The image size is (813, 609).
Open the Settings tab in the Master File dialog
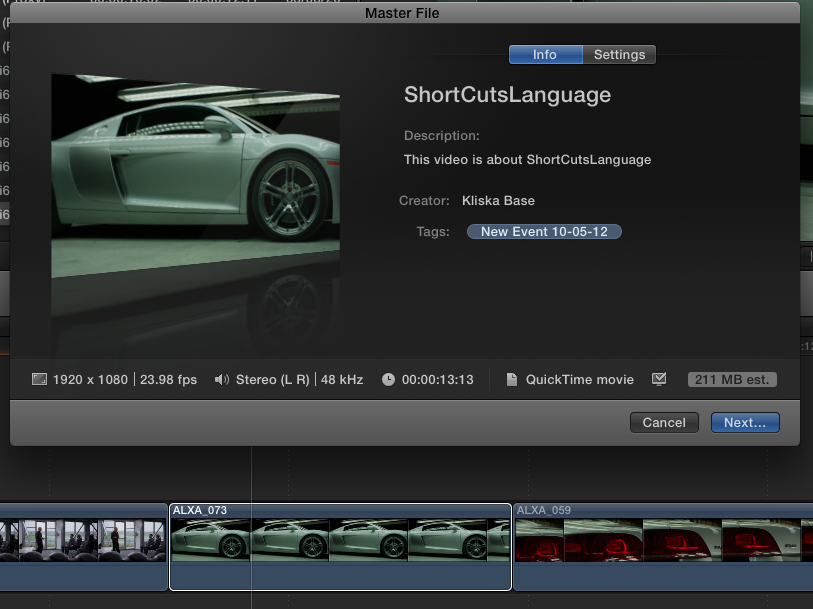[619, 54]
